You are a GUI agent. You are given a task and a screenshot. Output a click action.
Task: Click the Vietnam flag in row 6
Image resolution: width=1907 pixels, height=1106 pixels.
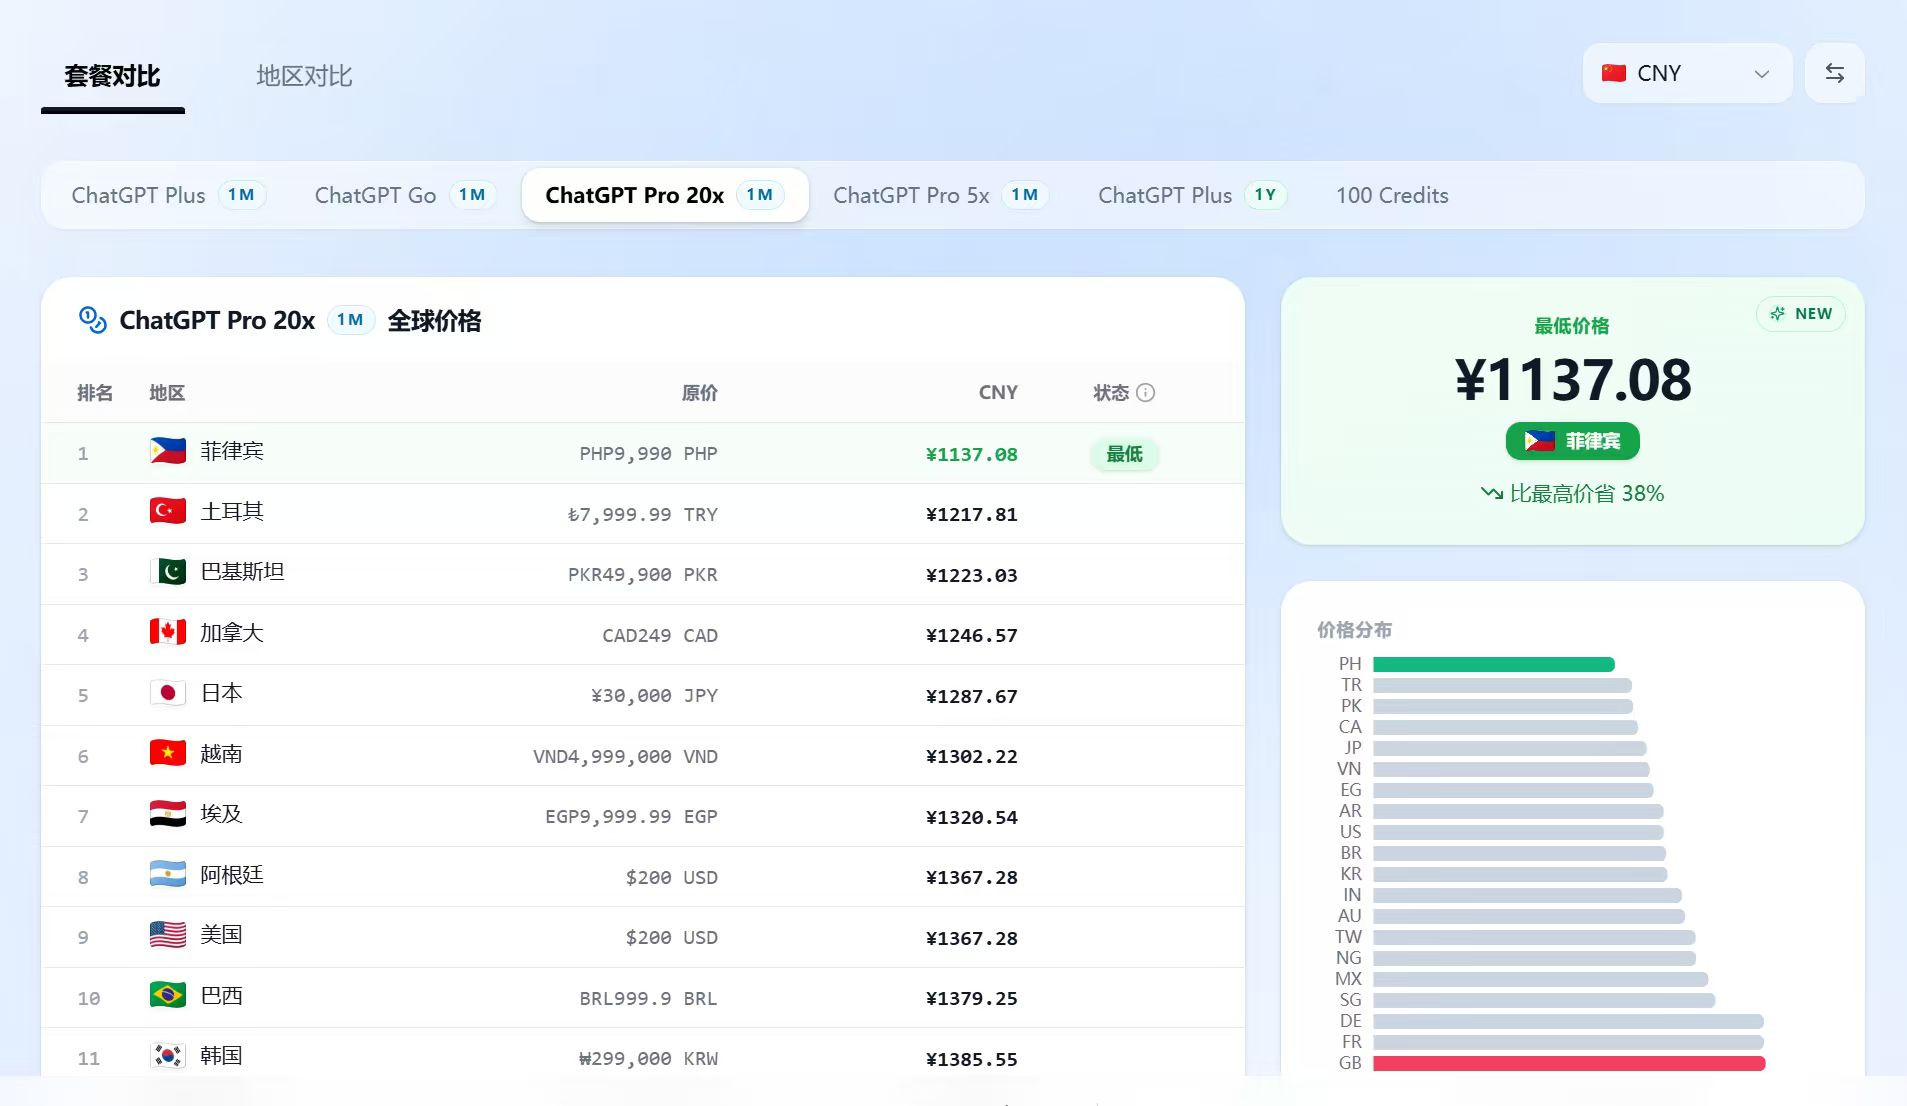[168, 754]
